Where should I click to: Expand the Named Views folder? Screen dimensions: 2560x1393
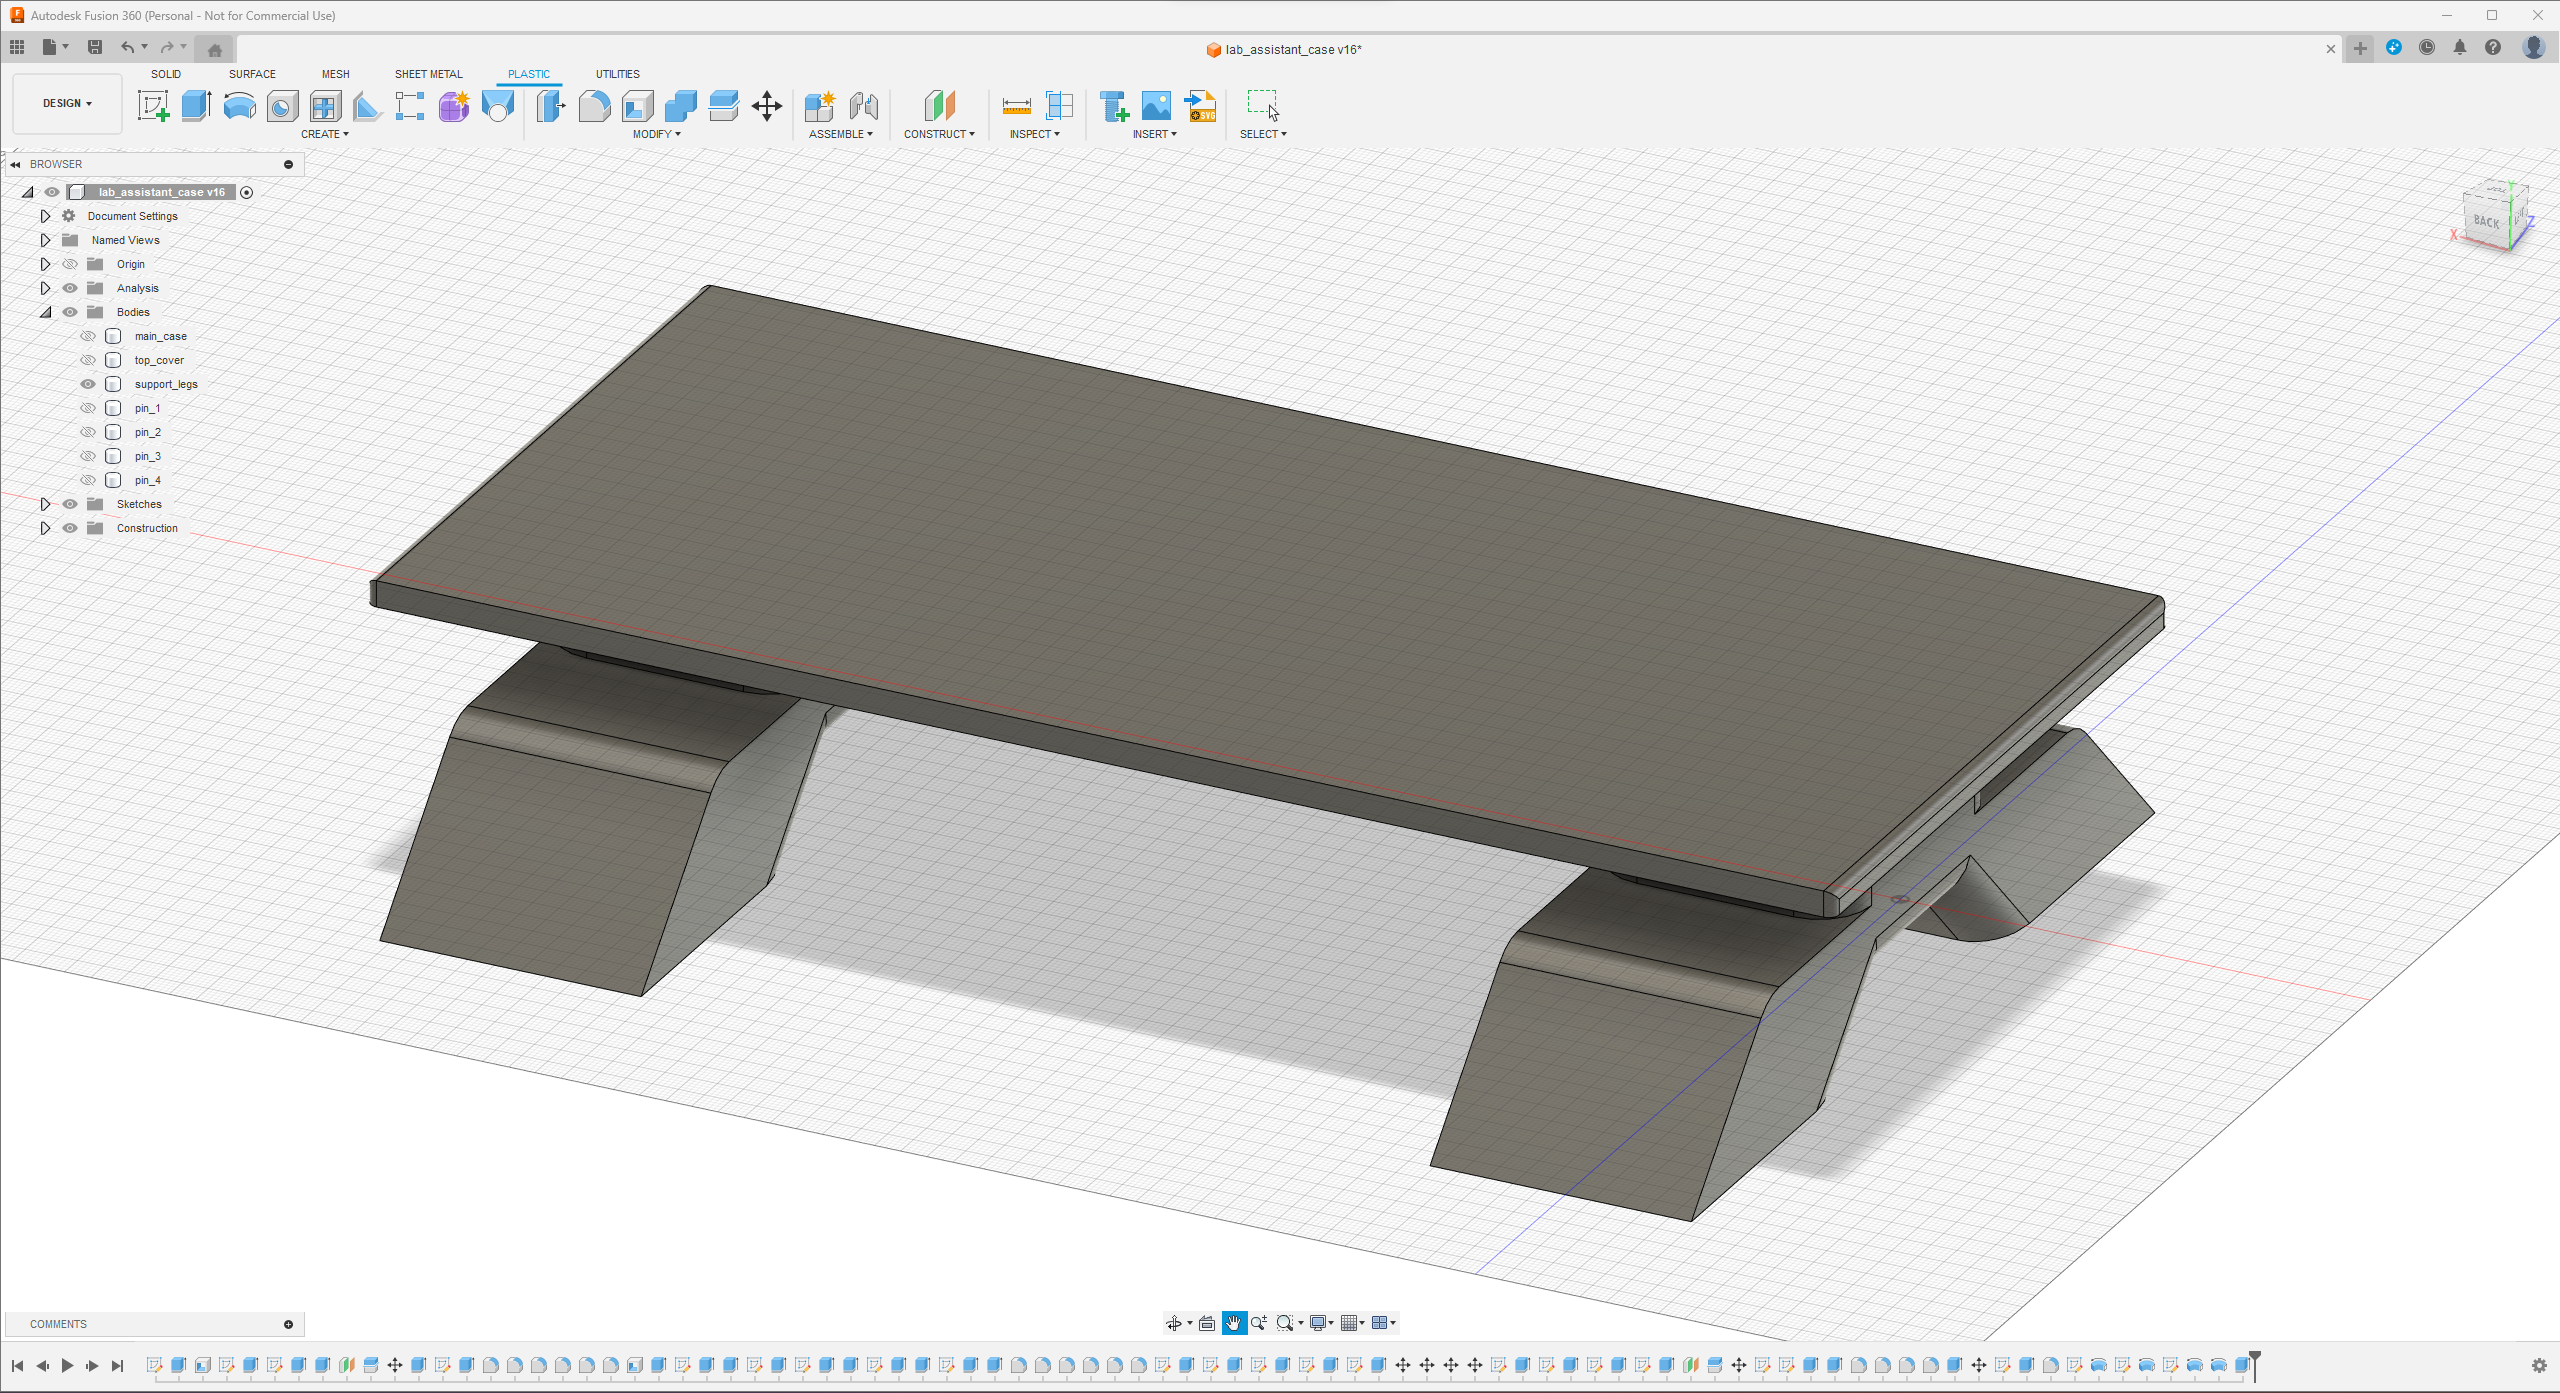(x=43, y=238)
